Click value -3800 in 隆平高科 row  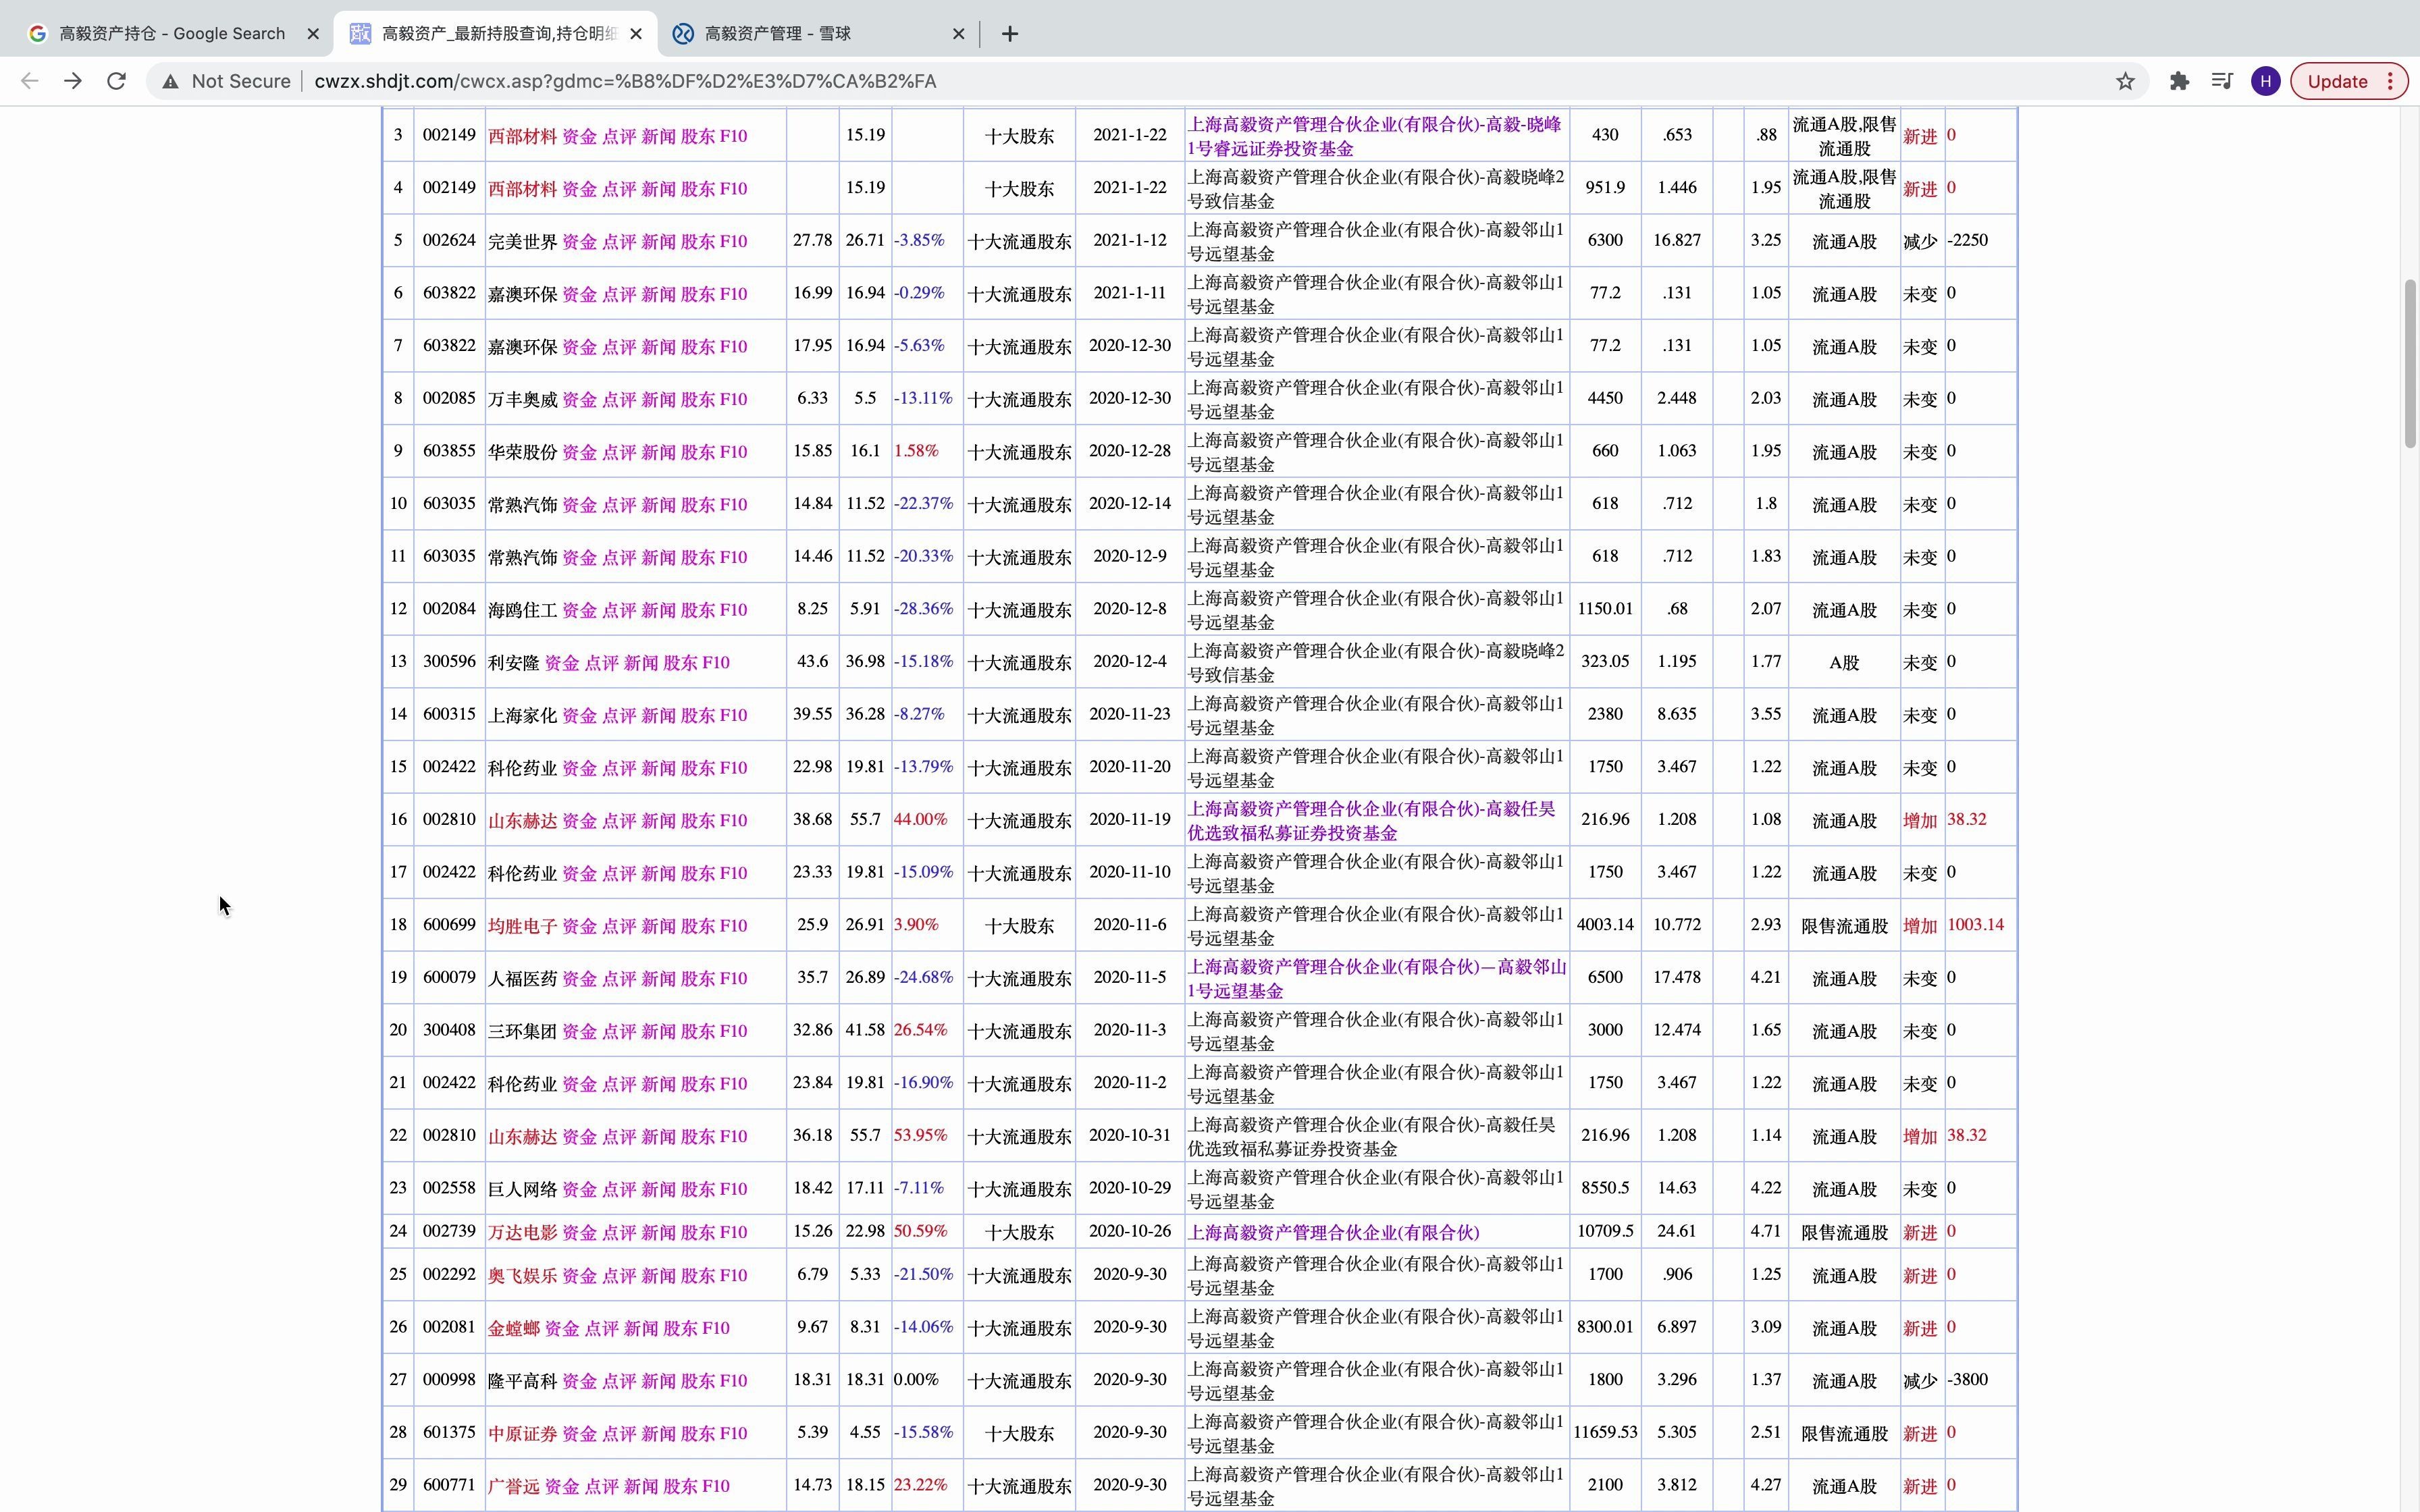(x=1967, y=1380)
